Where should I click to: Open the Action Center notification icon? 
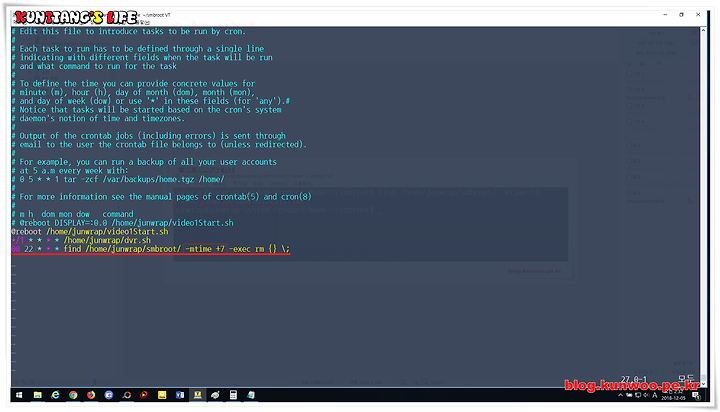[696, 395]
